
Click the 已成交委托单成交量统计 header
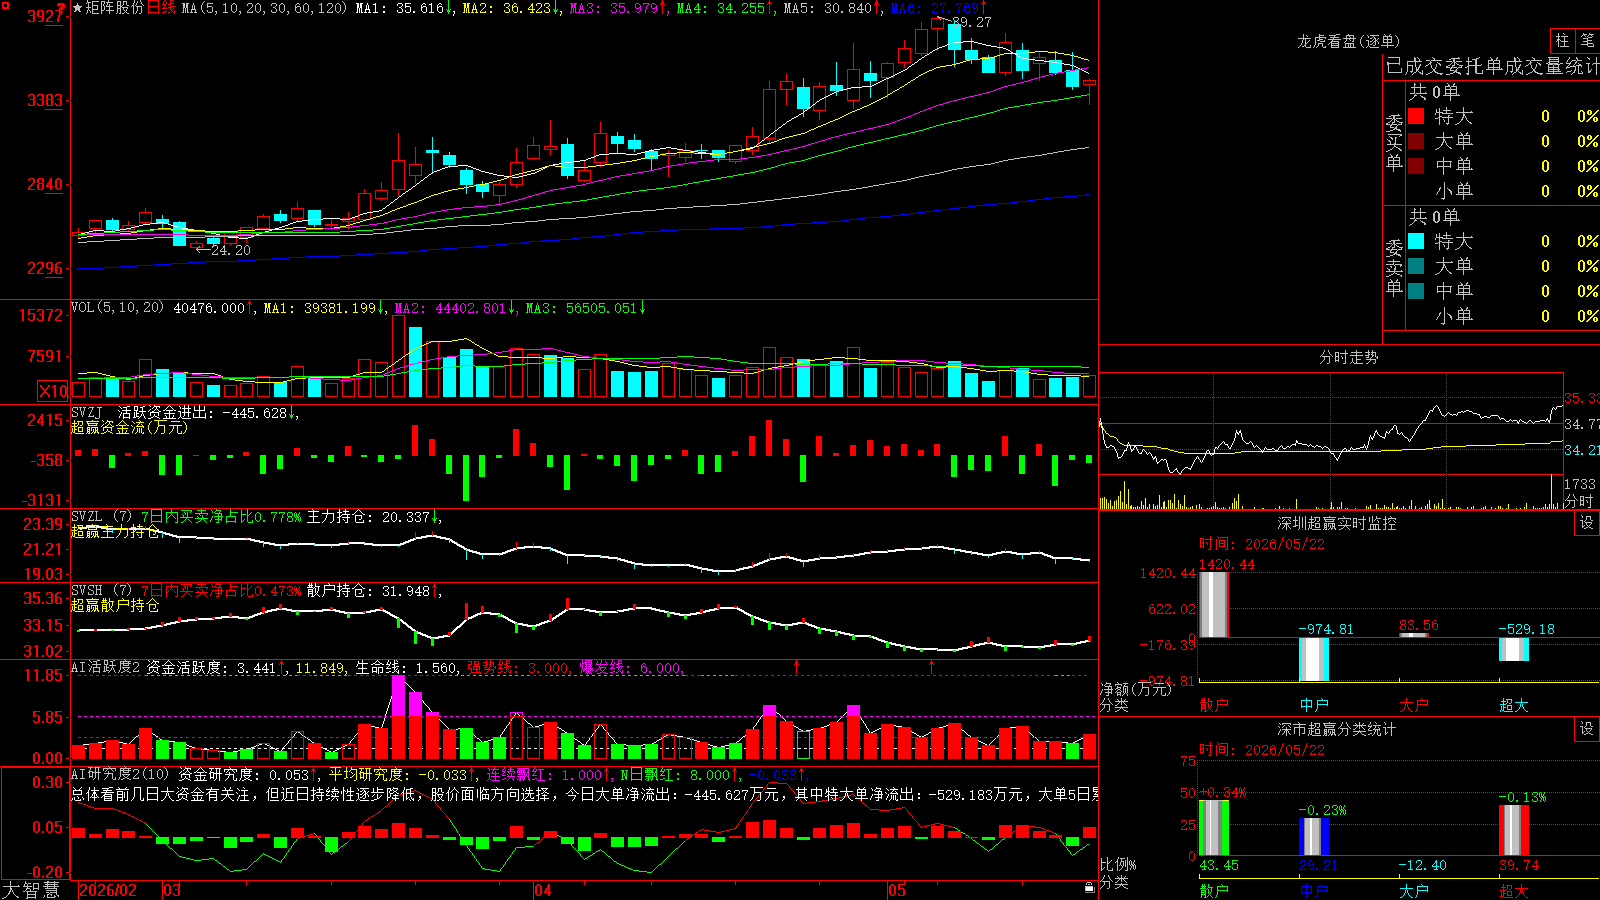pos(1492,66)
